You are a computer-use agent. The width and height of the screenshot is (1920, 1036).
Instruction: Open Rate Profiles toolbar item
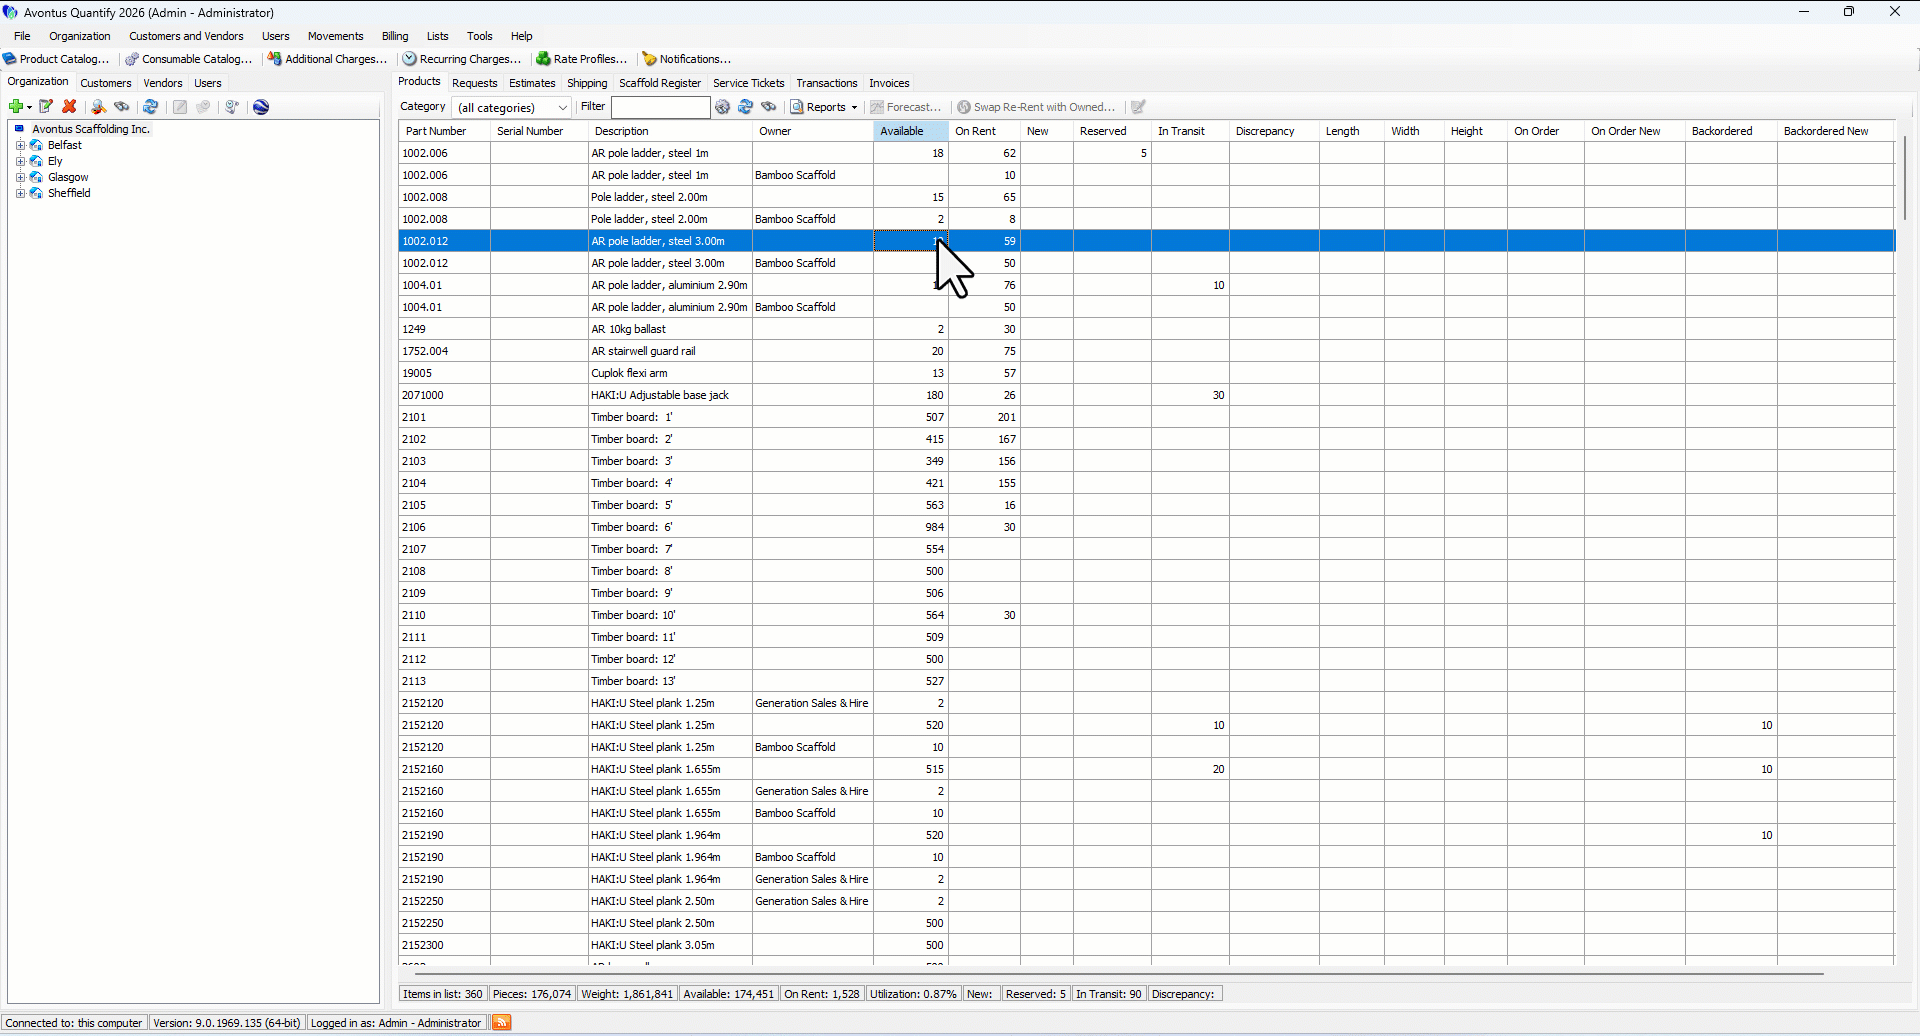coord(582,59)
